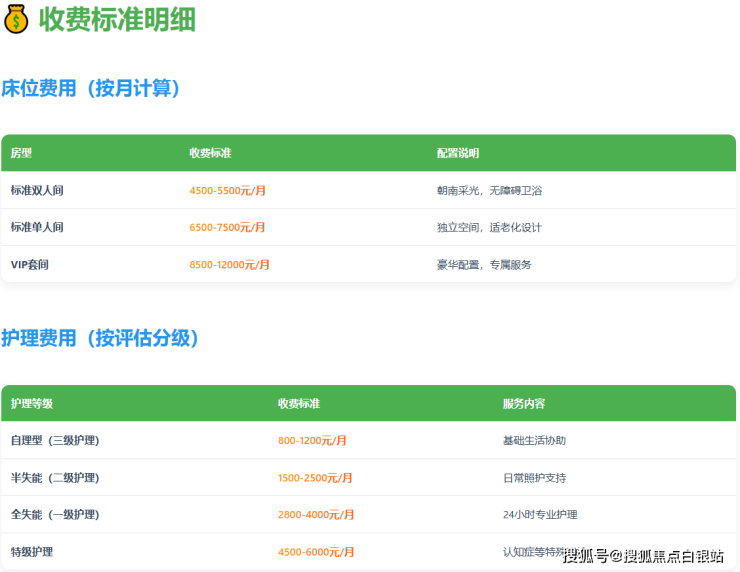Click the 8500-12000元/月 price
The width and height of the screenshot is (740, 572).
229,265
